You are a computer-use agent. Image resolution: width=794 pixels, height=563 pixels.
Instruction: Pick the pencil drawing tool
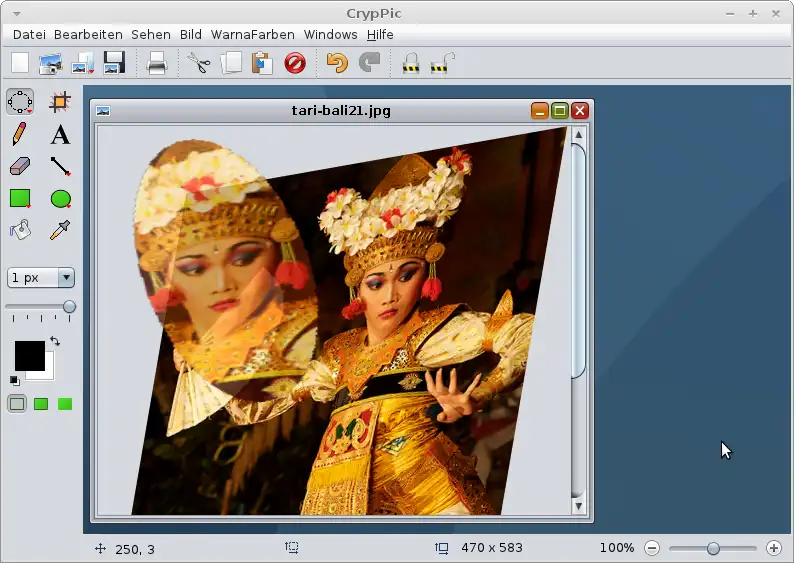click(19, 134)
